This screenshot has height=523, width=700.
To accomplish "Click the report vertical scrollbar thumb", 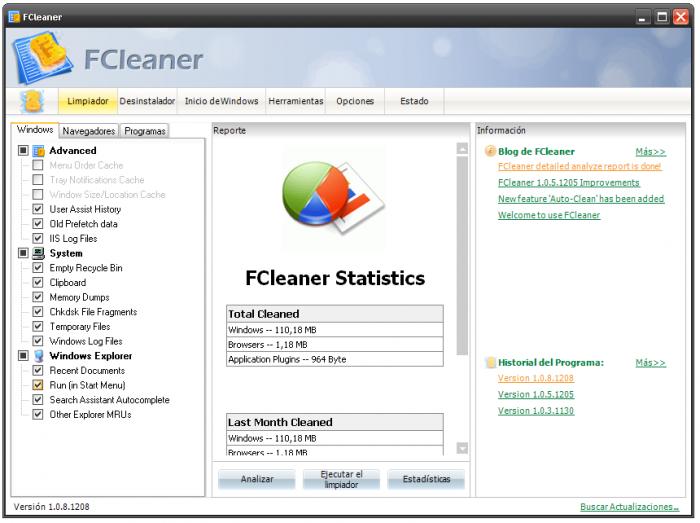I will pyautogui.click(x=462, y=255).
